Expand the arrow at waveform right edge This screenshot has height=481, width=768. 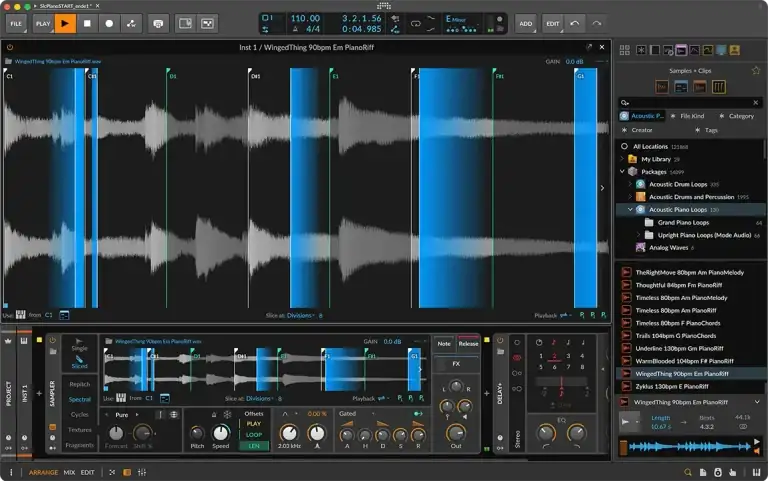(x=602, y=188)
